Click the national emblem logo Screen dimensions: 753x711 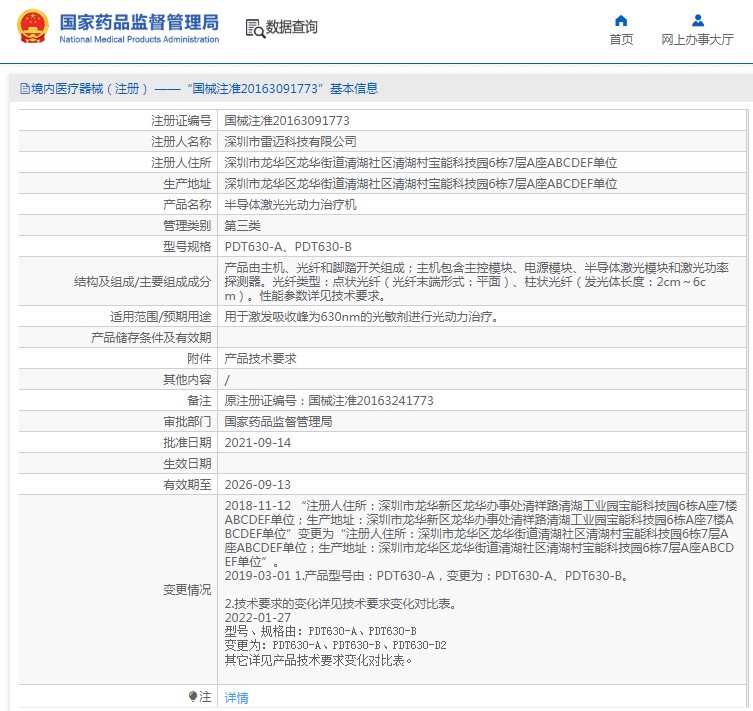(33, 26)
